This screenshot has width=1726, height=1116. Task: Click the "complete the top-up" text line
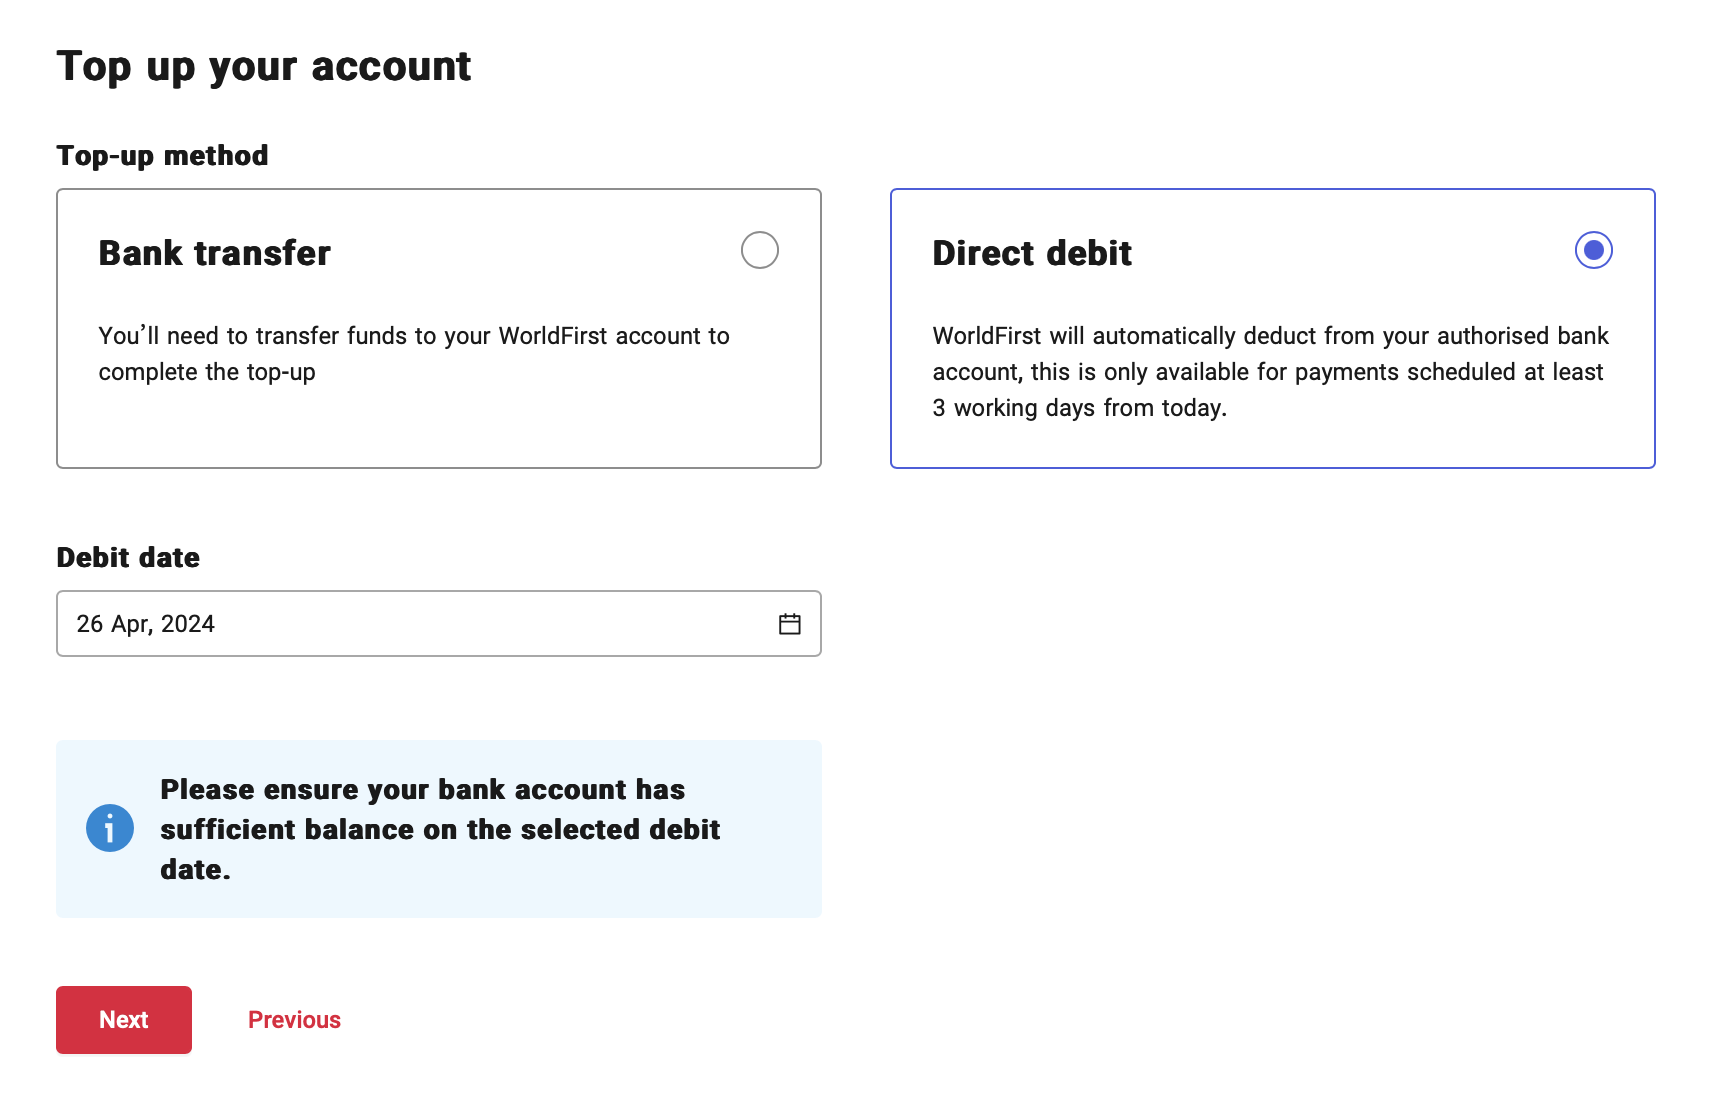[x=207, y=372]
